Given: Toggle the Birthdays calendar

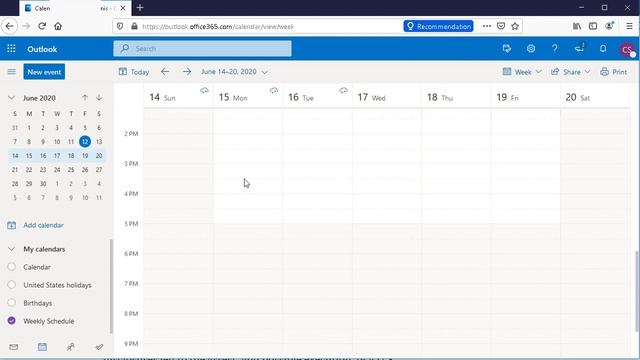Looking at the screenshot, I should coord(11,302).
